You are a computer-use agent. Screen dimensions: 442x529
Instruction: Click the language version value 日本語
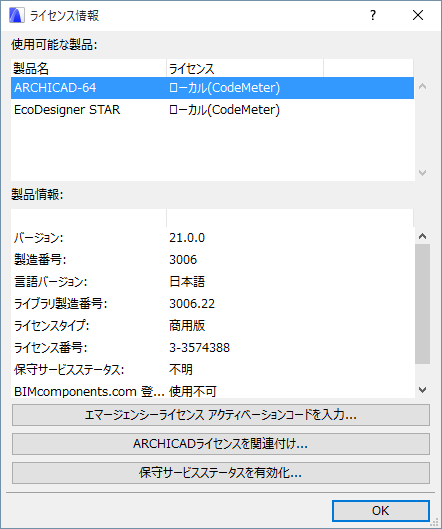tap(187, 282)
